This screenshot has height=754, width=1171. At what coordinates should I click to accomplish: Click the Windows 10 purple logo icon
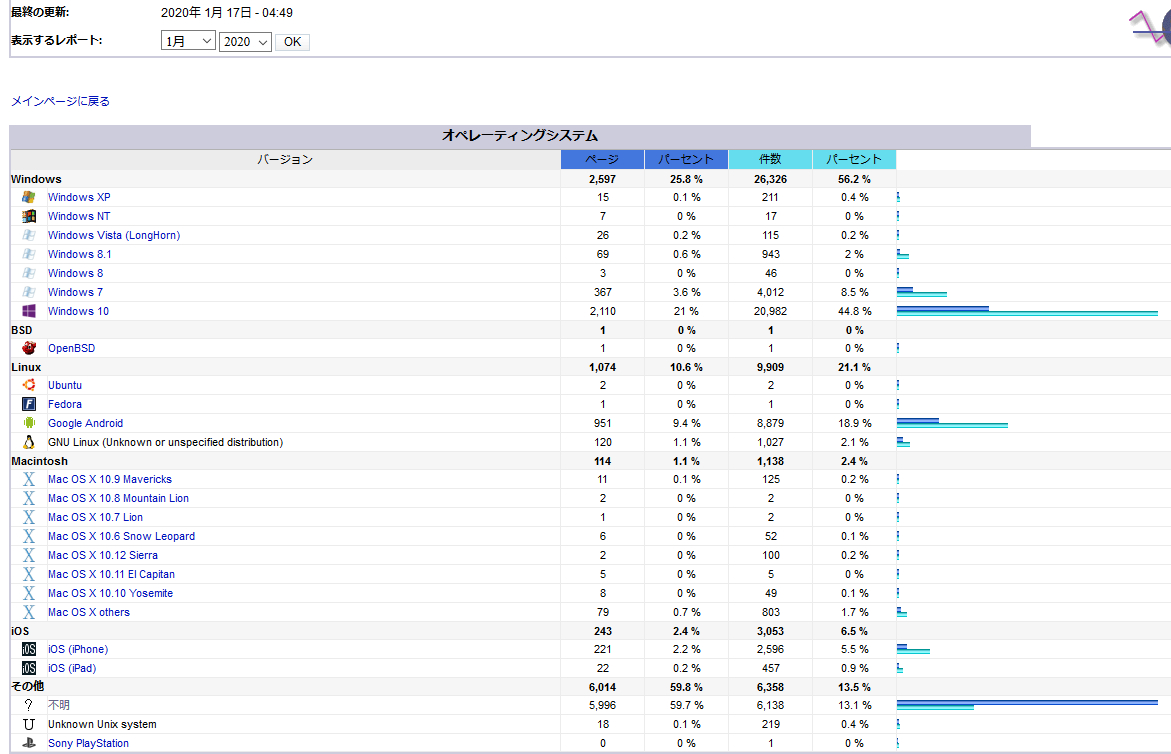click(29, 311)
